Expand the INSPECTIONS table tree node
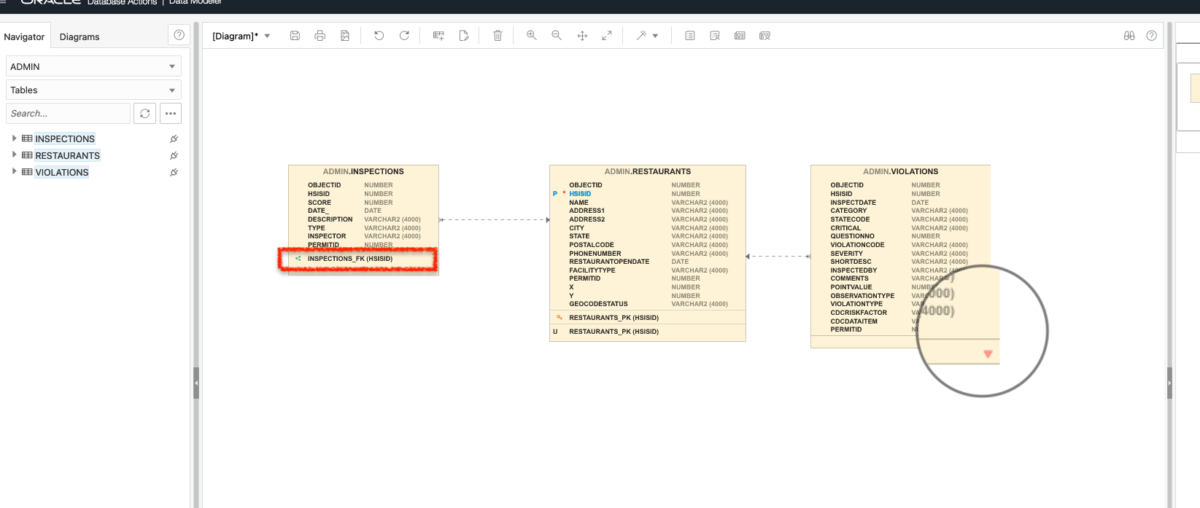Image resolution: width=1200 pixels, height=508 pixels. [x=14, y=139]
